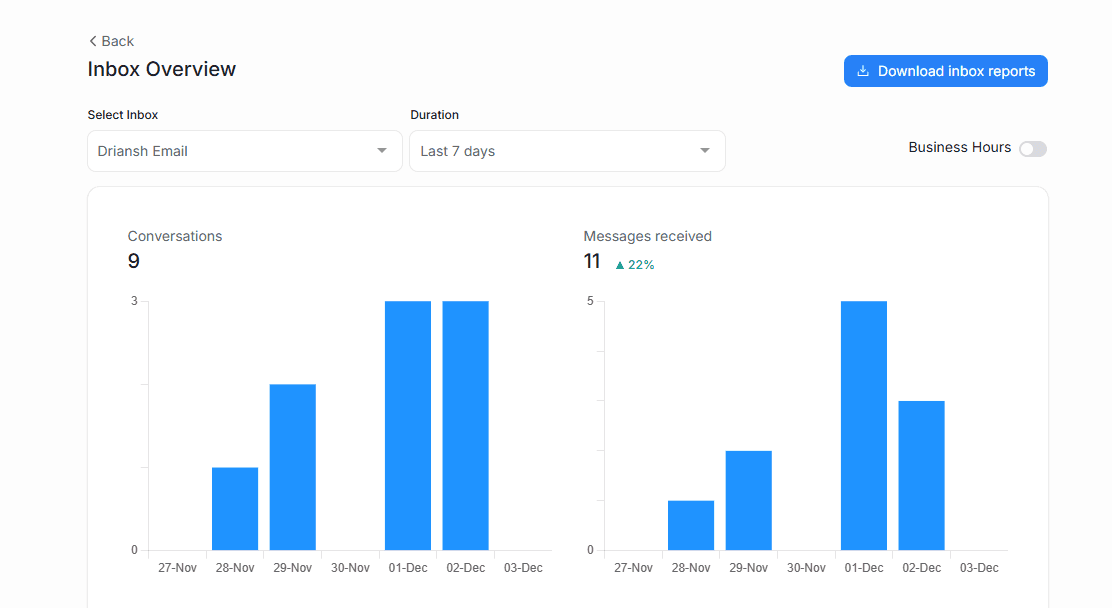
Task: Click the download icon in the reports button
Action: point(861,70)
